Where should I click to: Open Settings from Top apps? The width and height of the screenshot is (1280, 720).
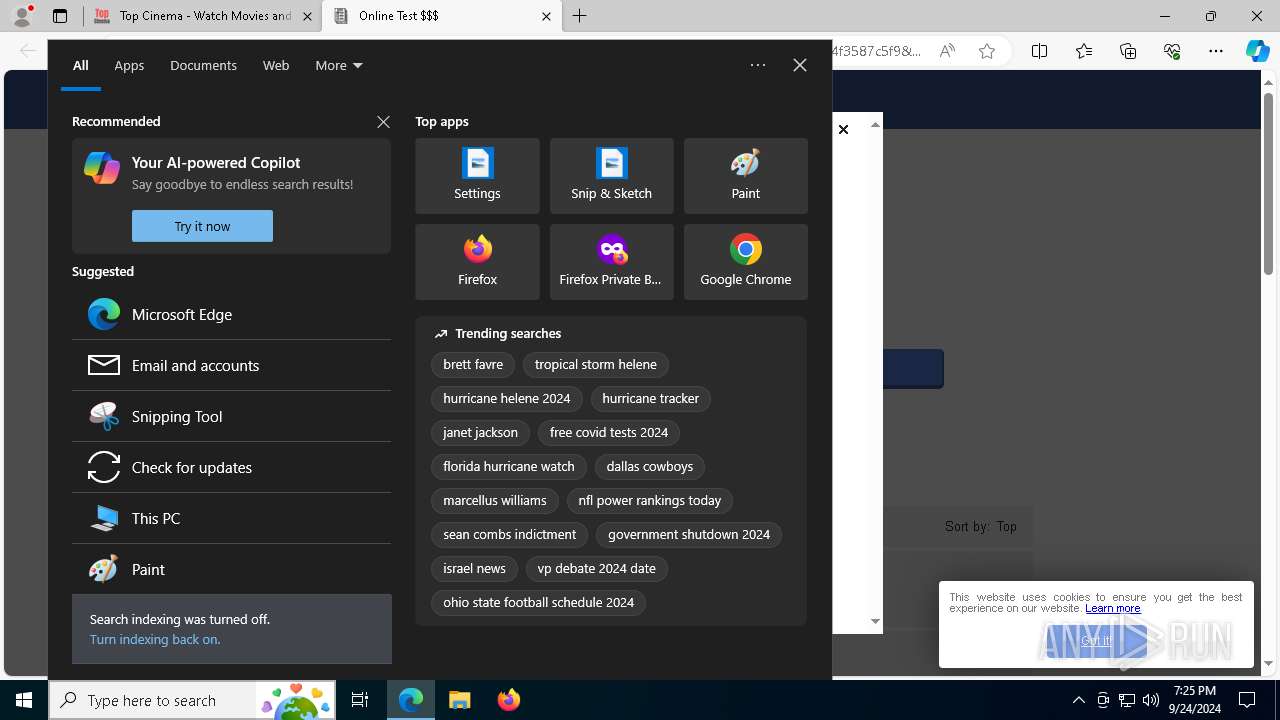tap(477, 176)
